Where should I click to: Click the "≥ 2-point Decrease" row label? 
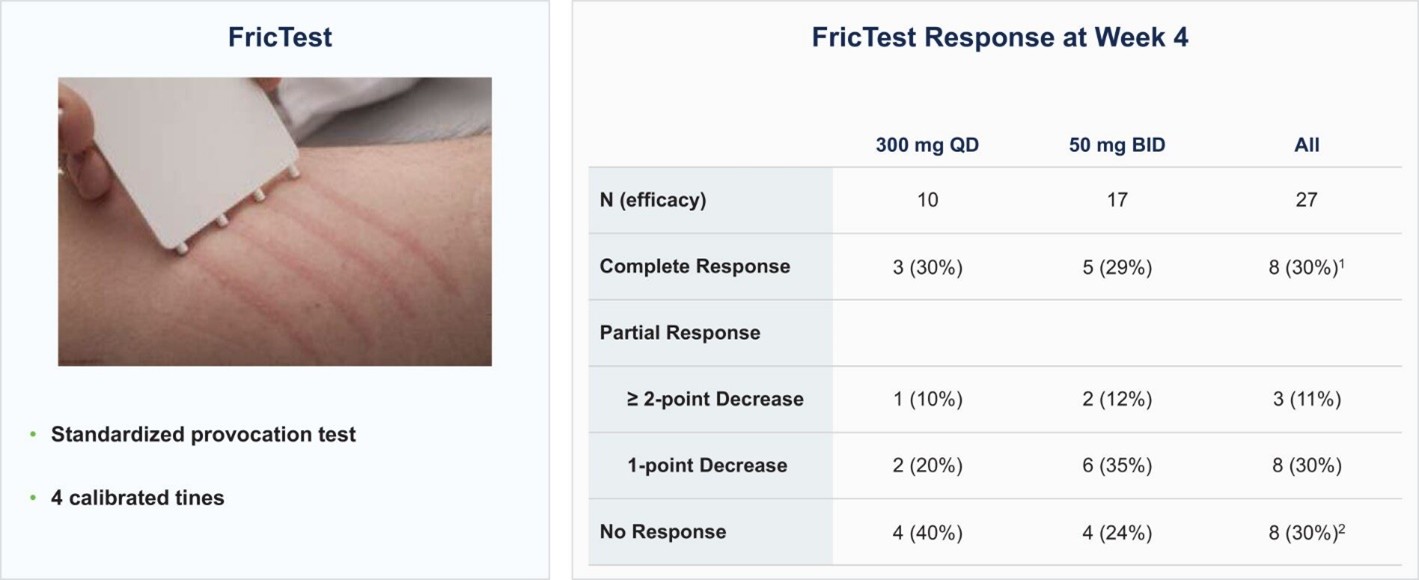click(x=715, y=399)
